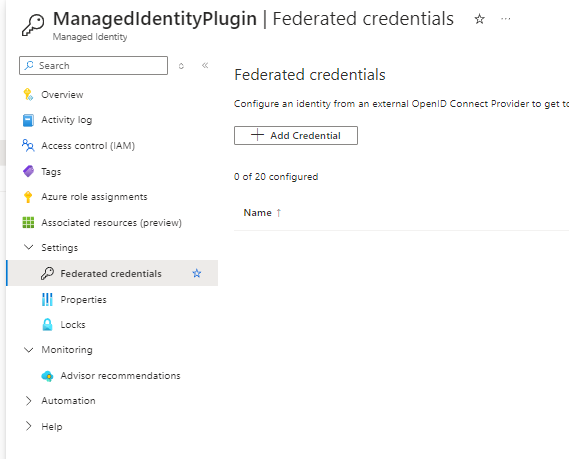
Task: Select the purple Tags icon
Action: coord(28,171)
